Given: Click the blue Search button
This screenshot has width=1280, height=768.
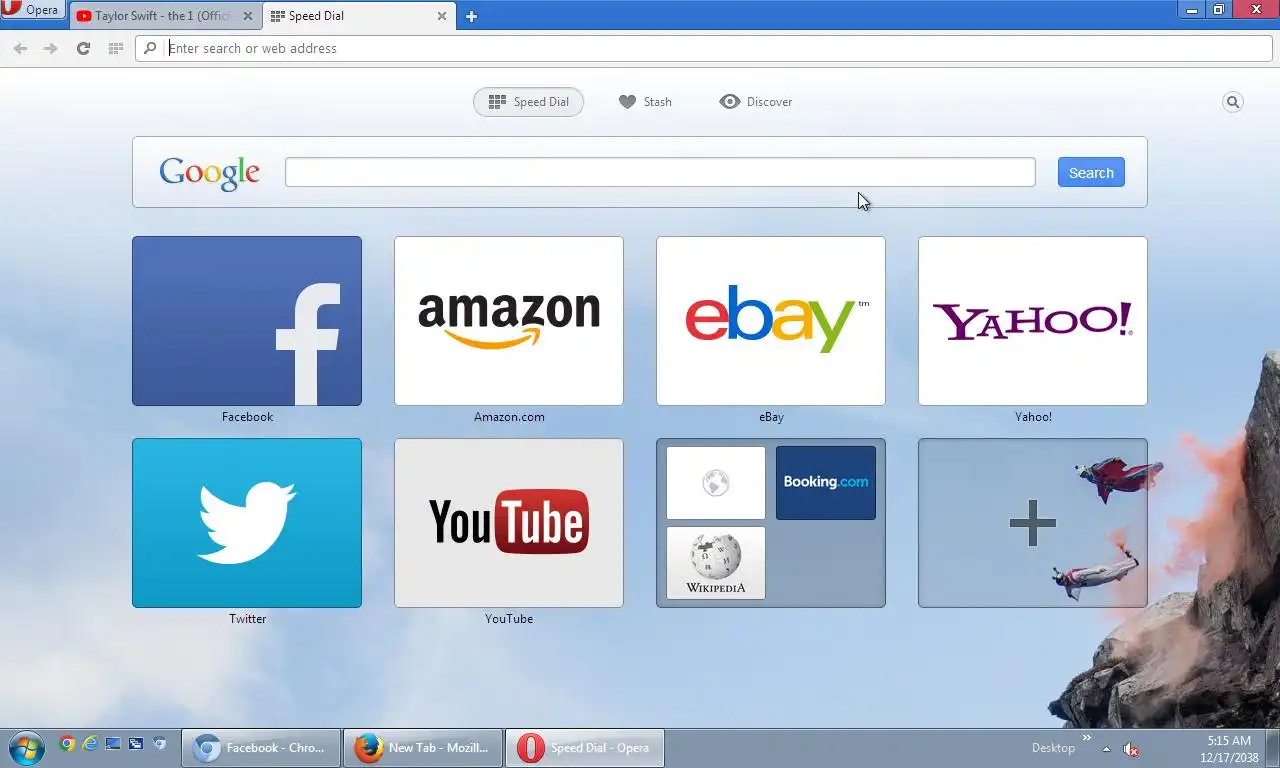Looking at the screenshot, I should point(1091,172).
